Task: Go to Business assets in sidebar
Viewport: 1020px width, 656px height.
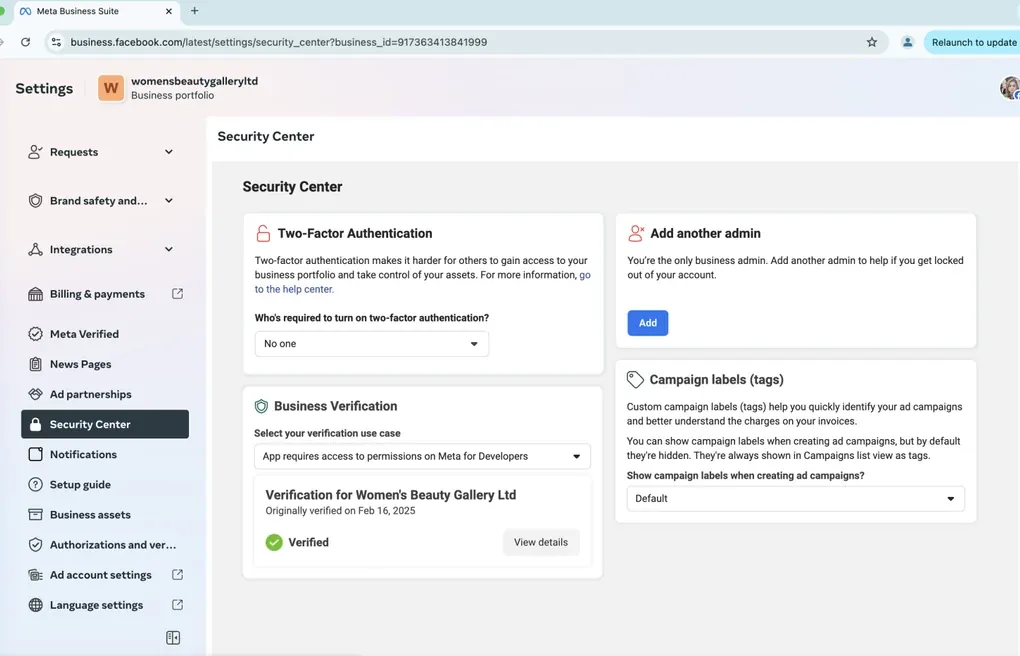Action: click(x=105, y=514)
